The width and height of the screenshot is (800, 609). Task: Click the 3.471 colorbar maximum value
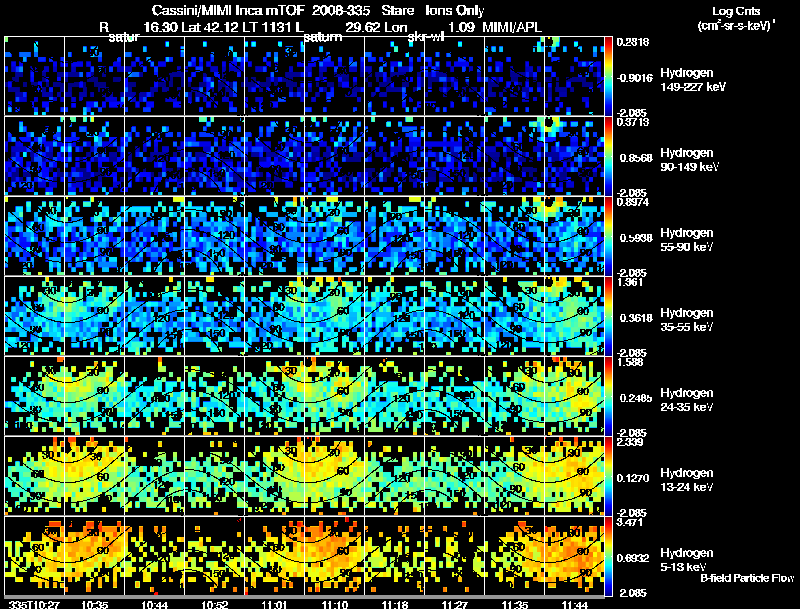[630, 522]
